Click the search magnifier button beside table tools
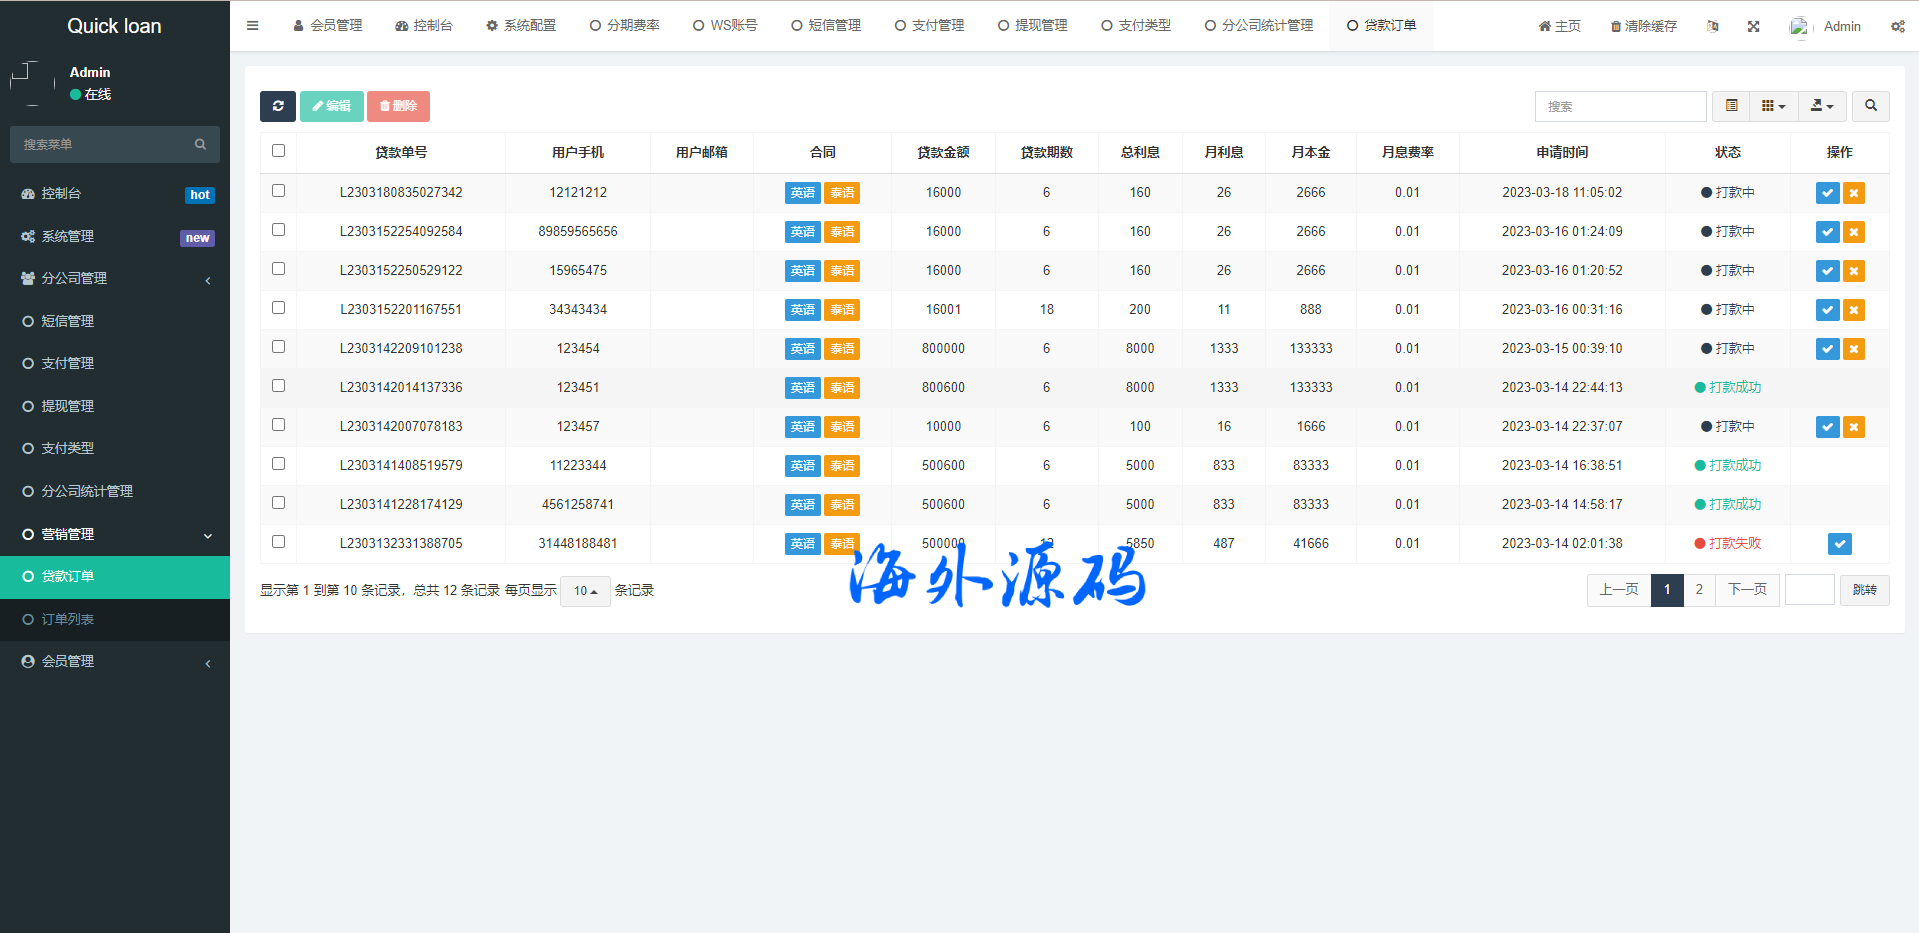 (x=1870, y=106)
